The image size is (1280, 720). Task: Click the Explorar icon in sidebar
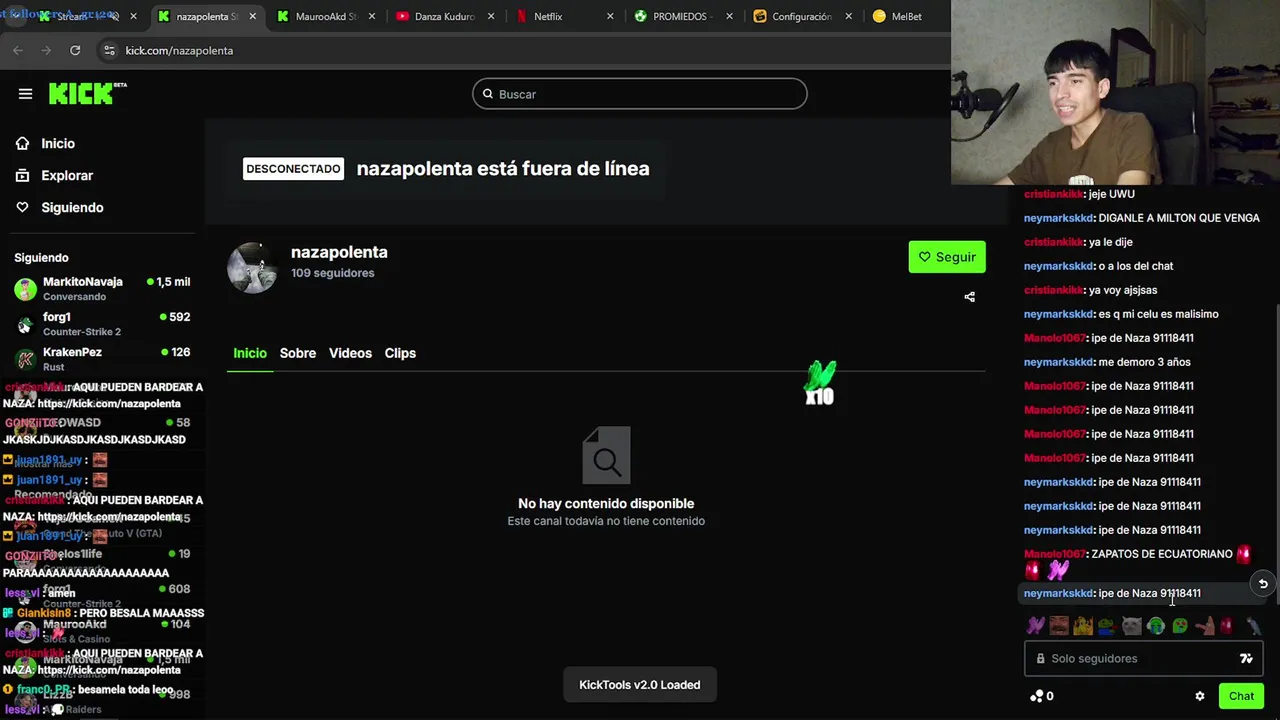coord(22,176)
